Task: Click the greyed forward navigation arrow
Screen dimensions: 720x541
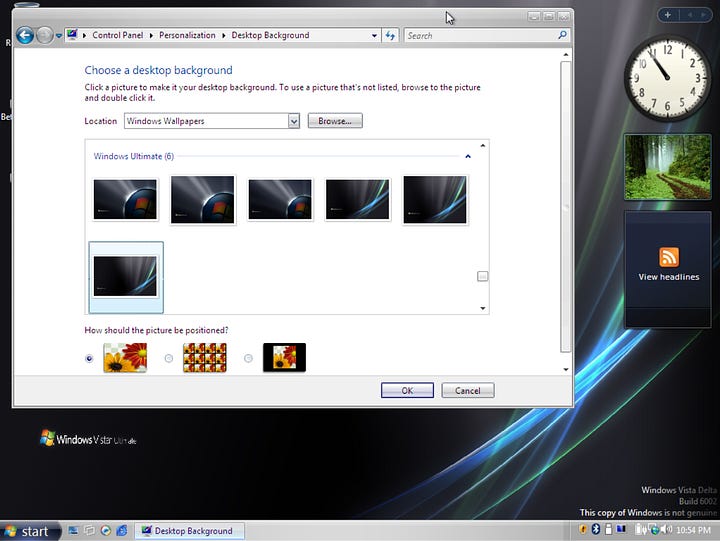Action: tap(45, 35)
